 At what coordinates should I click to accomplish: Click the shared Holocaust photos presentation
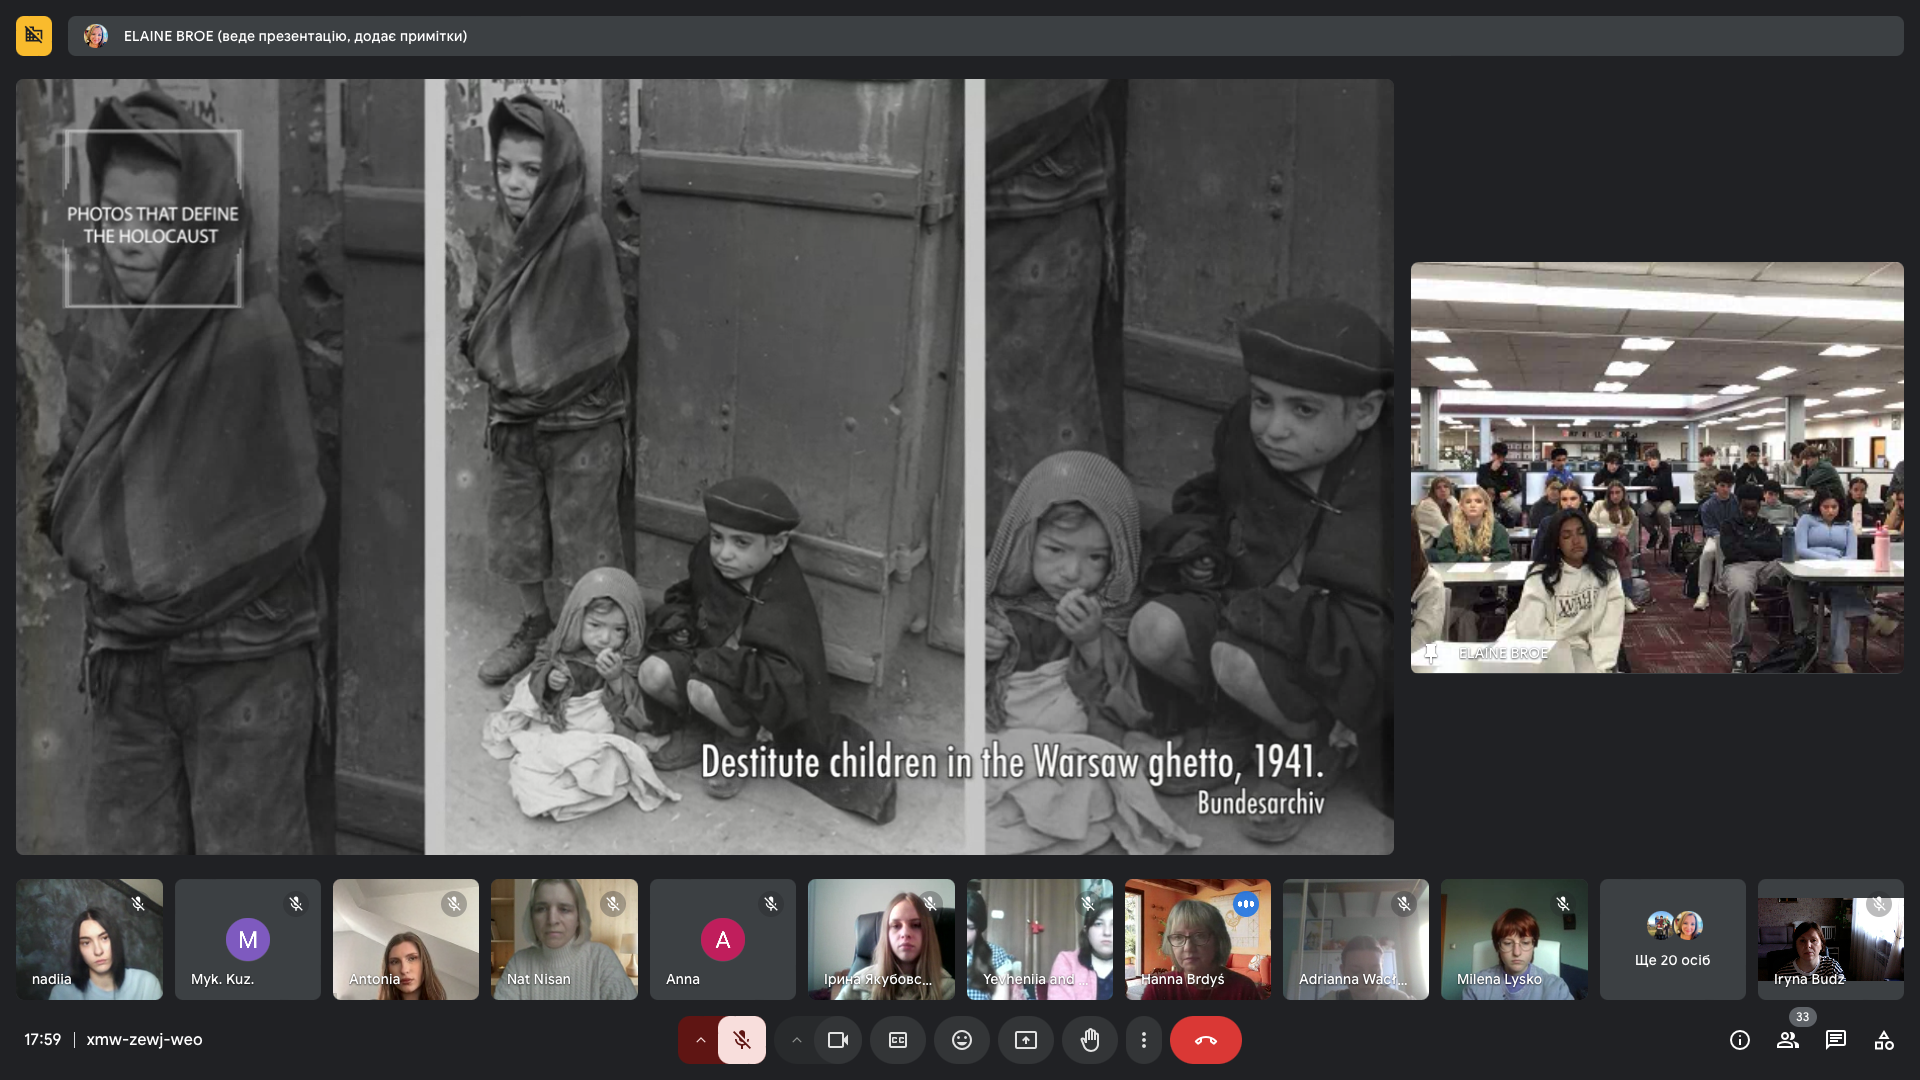[705, 467]
